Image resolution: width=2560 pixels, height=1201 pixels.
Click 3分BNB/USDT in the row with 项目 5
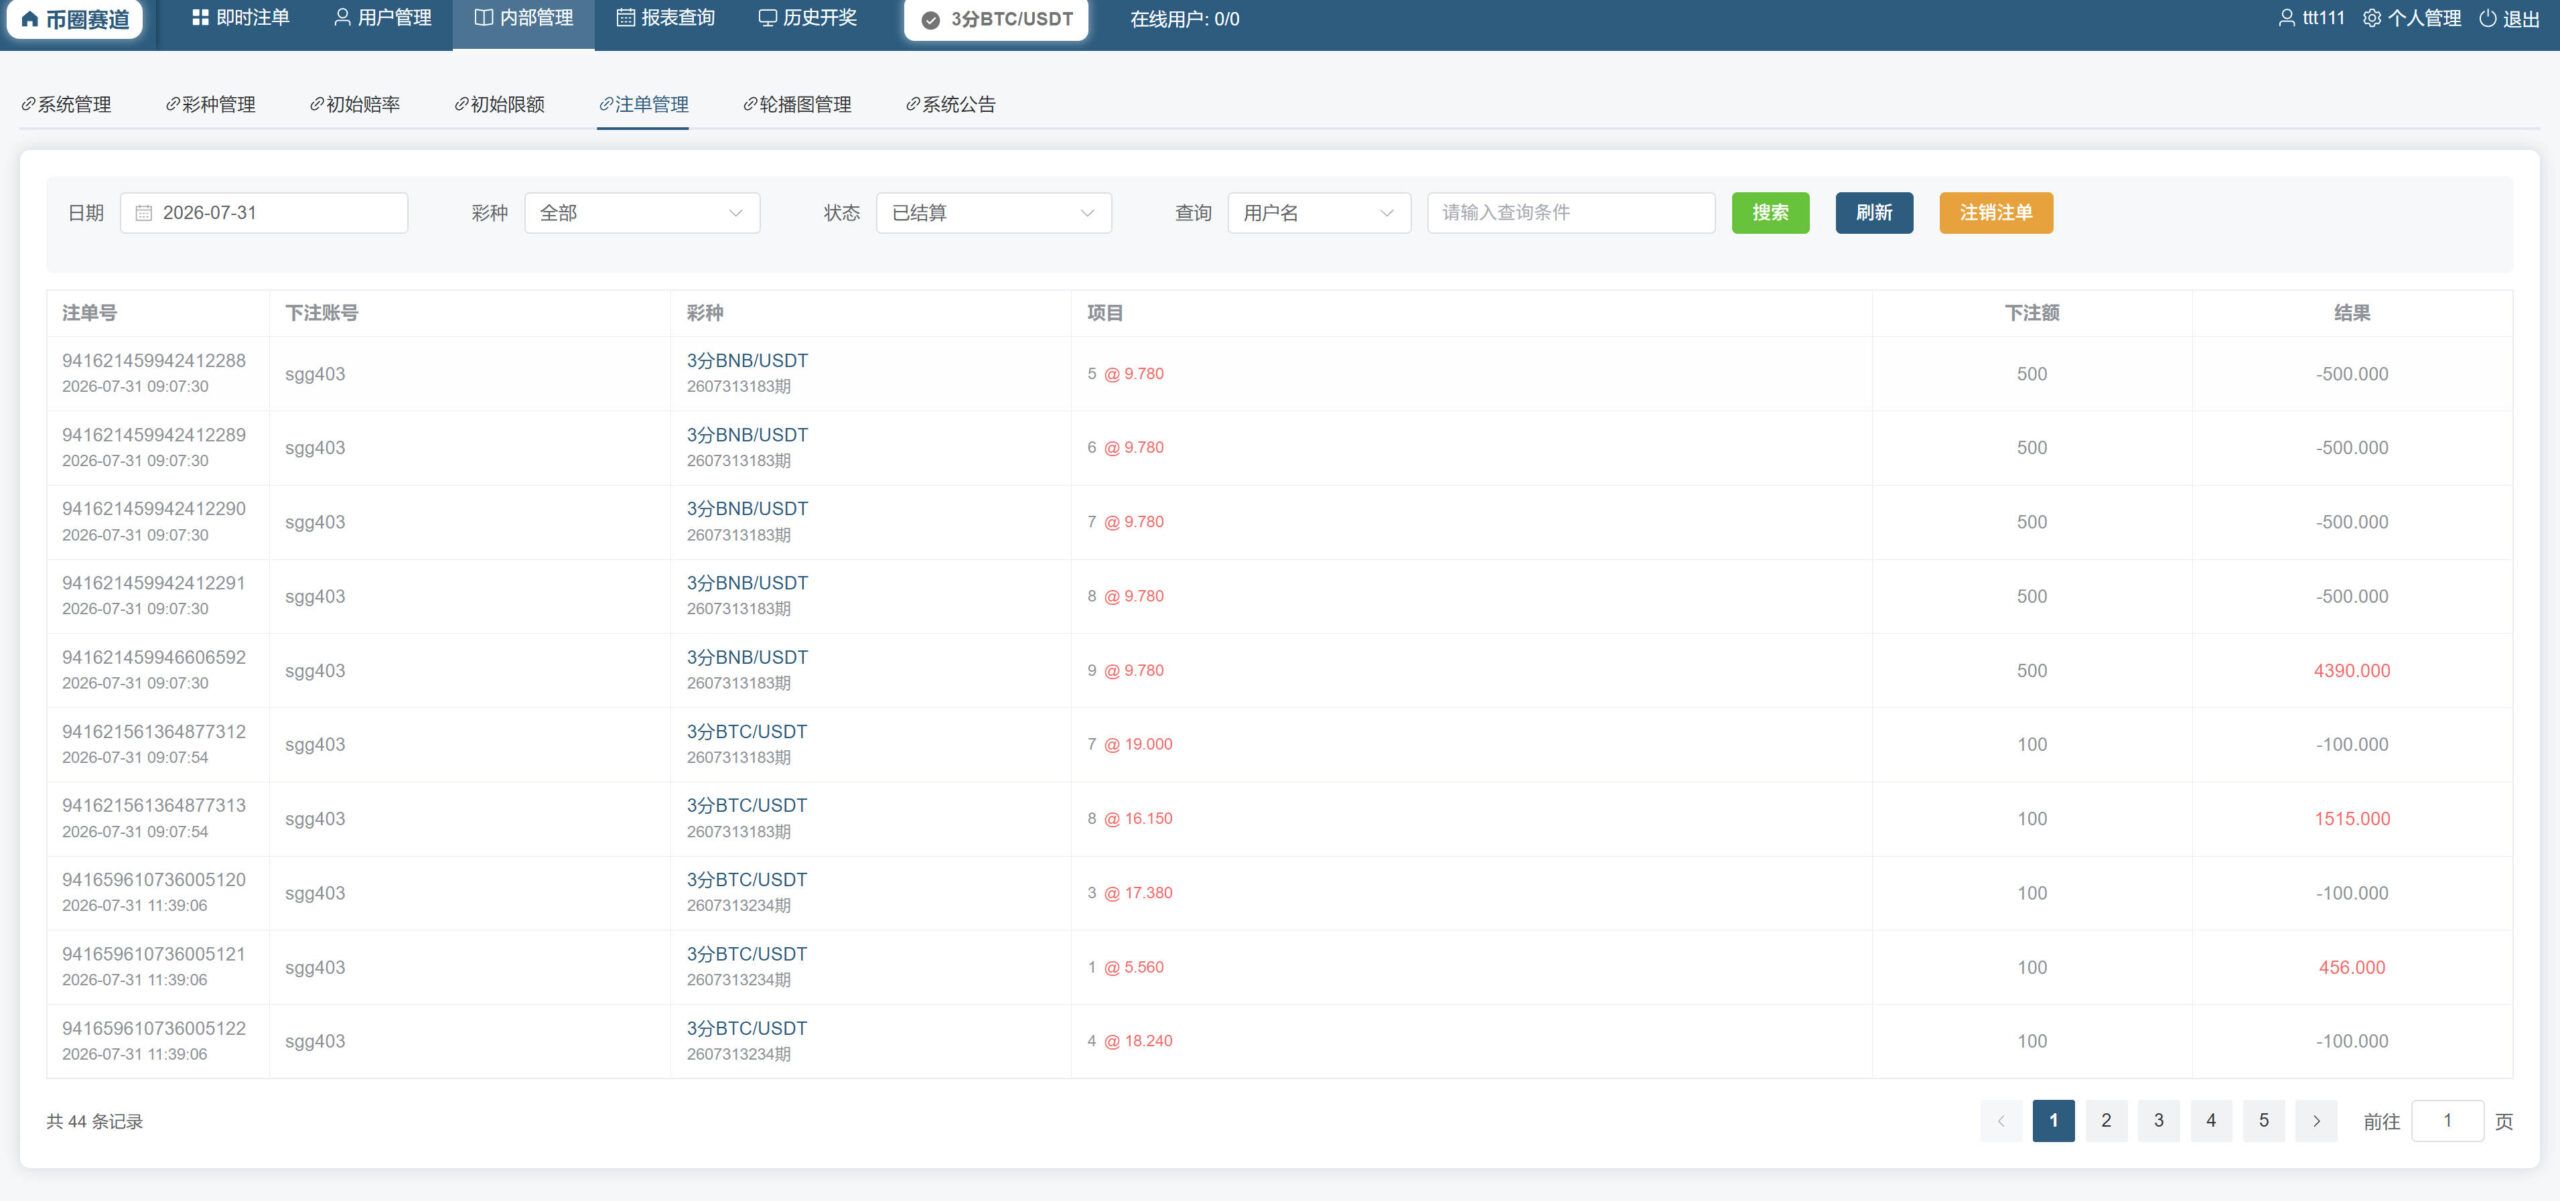(747, 361)
